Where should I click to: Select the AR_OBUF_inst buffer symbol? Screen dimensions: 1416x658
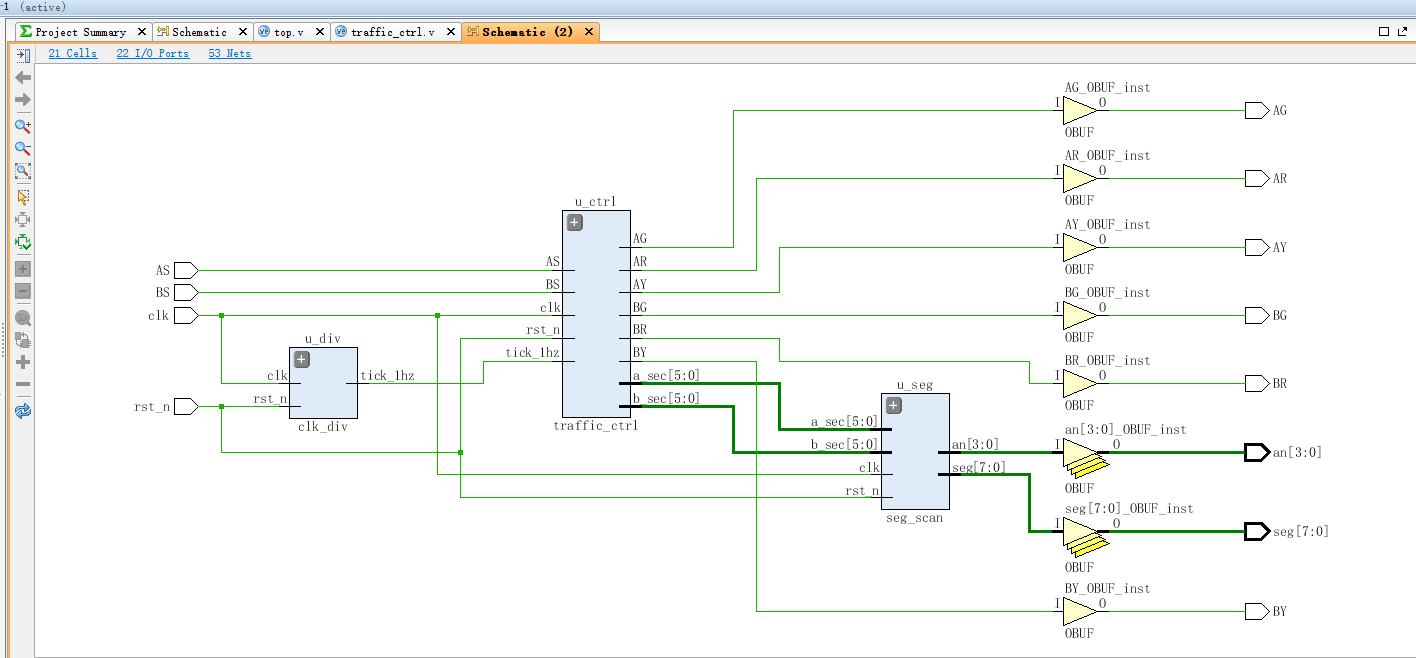[1079, 178]
